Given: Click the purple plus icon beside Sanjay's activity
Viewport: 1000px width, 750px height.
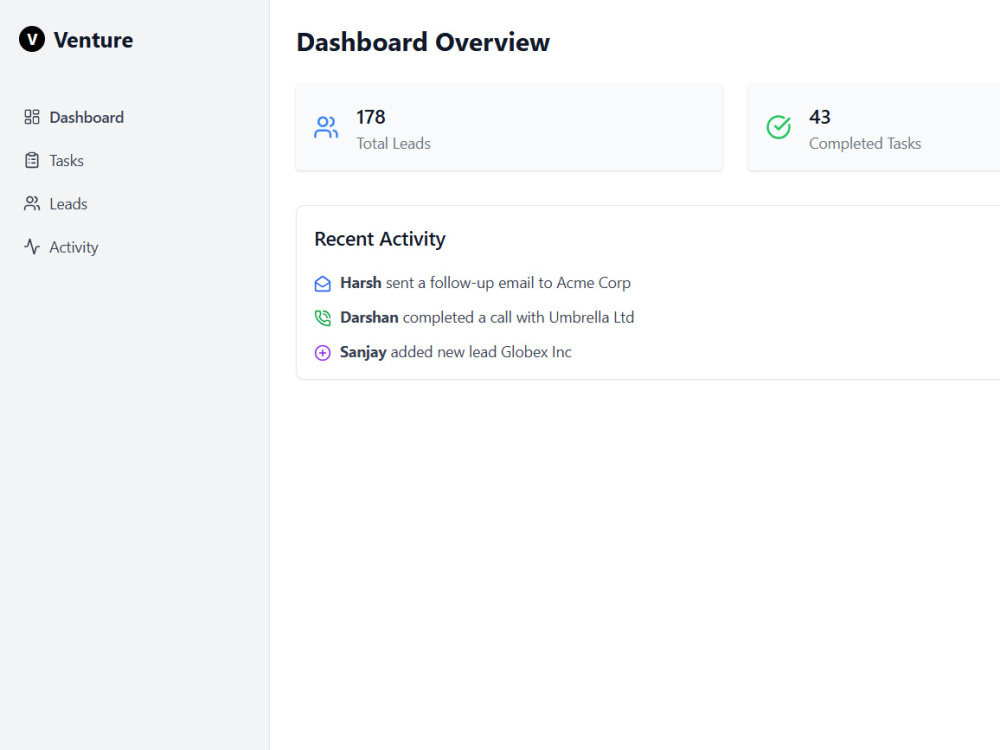Looking at the screenshot, I should 323,353.
